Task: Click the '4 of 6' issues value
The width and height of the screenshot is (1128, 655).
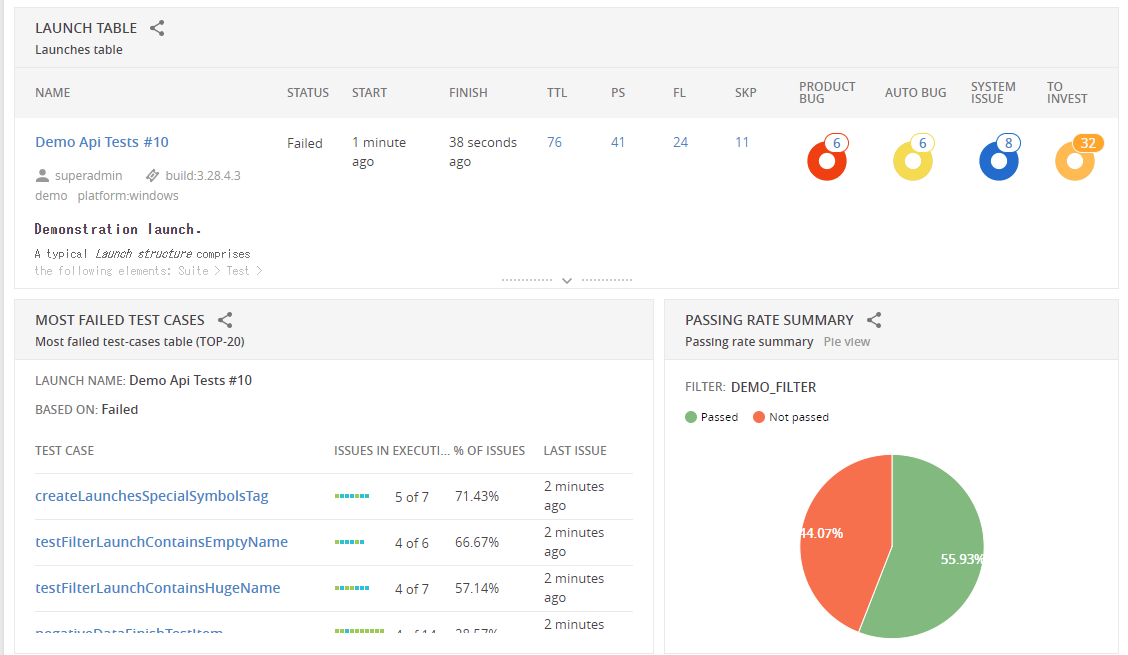Action: click(x=411, y=543)
